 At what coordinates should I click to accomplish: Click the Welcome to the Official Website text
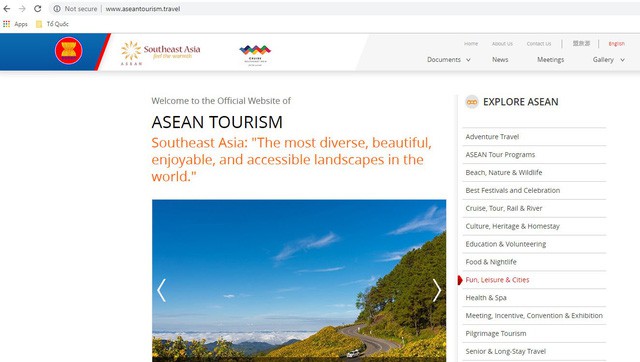pos(221,101)
